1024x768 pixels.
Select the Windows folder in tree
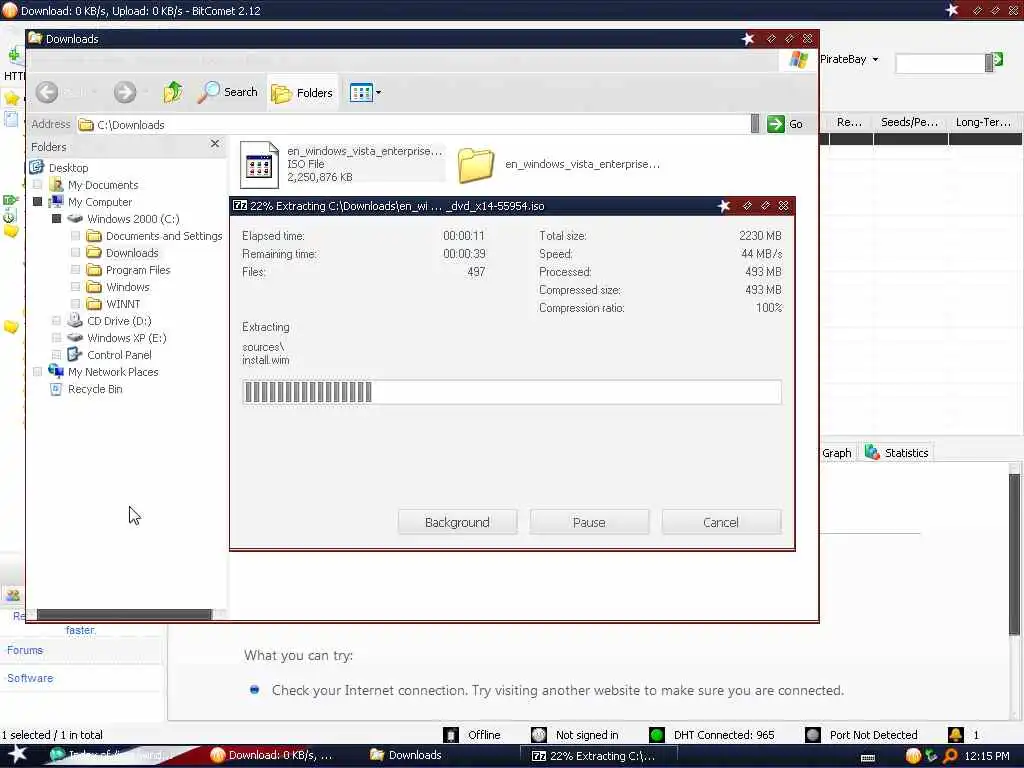pos(127,287)
